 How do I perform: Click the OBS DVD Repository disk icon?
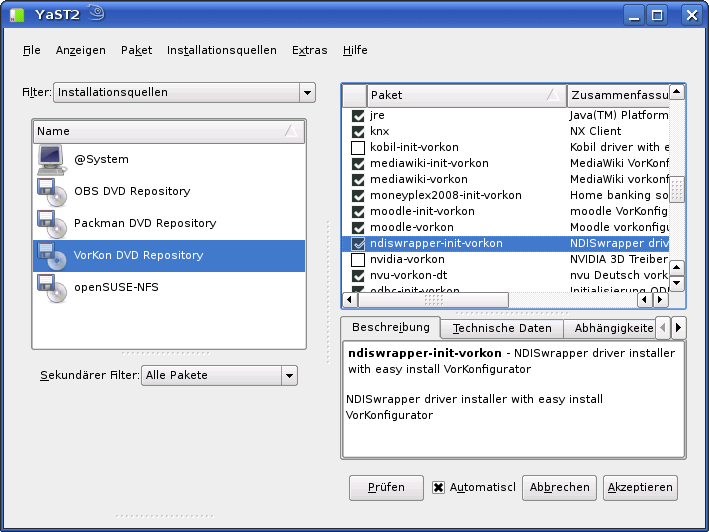(x=52, y=192)
